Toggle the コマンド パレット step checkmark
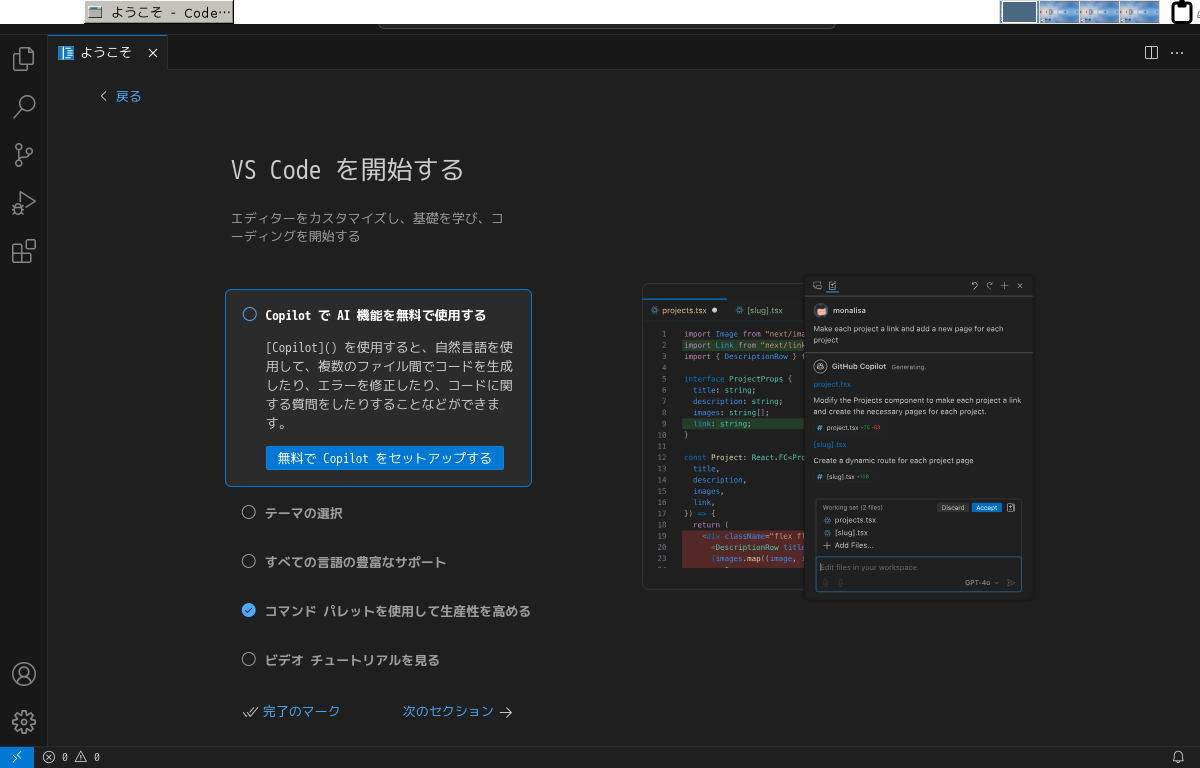Viewport: 1200px width, 768px height. [x=249, y=610]
